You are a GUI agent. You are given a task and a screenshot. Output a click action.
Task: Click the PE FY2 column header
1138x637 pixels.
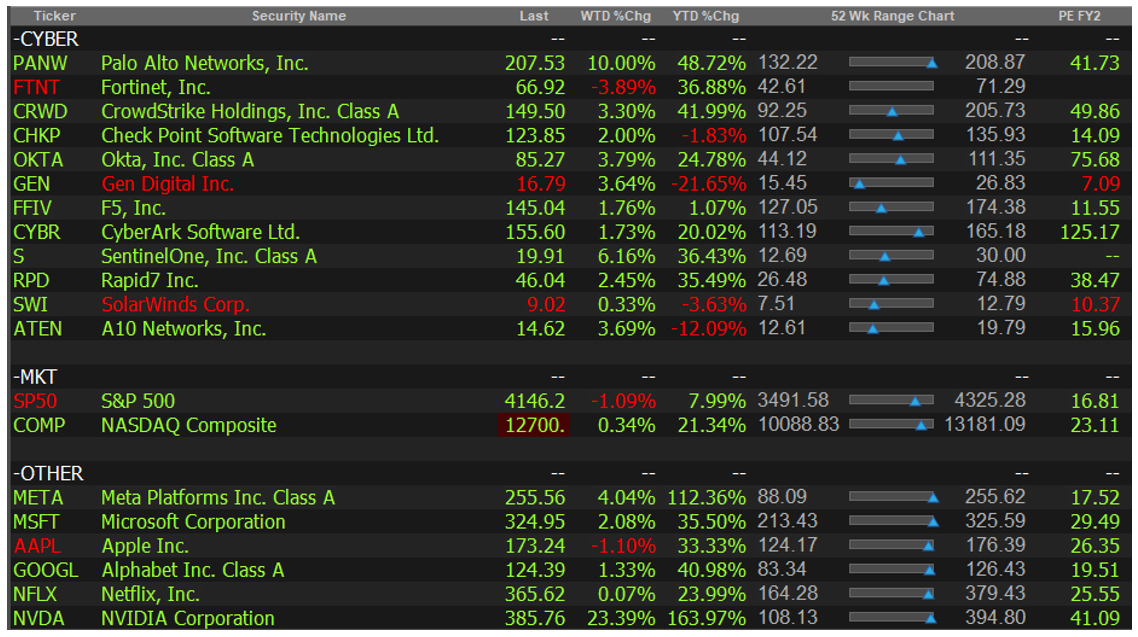pyautogui.click(x=1079, y=16)
